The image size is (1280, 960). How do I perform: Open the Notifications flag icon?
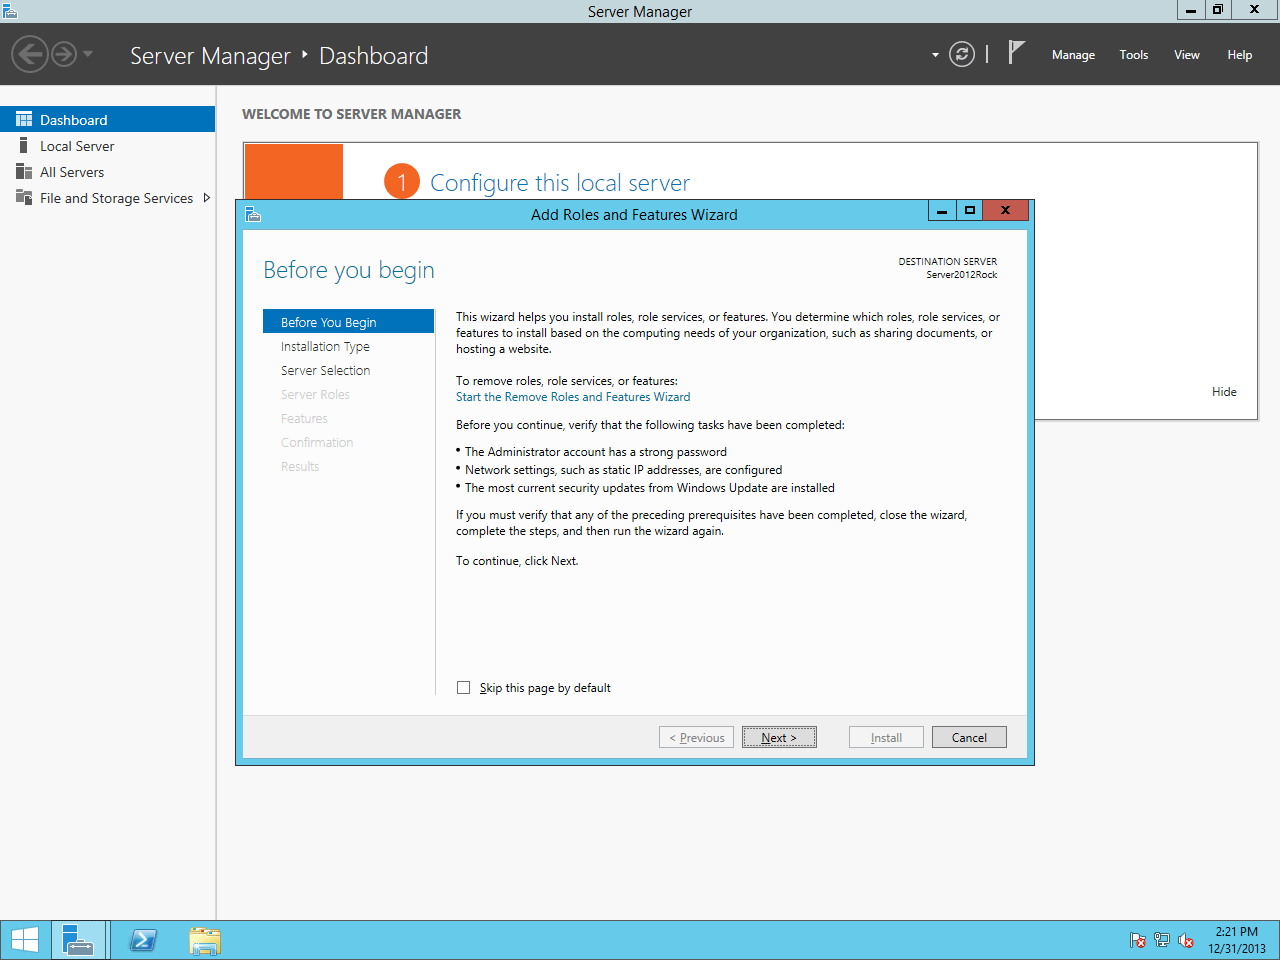[1016, 52]
